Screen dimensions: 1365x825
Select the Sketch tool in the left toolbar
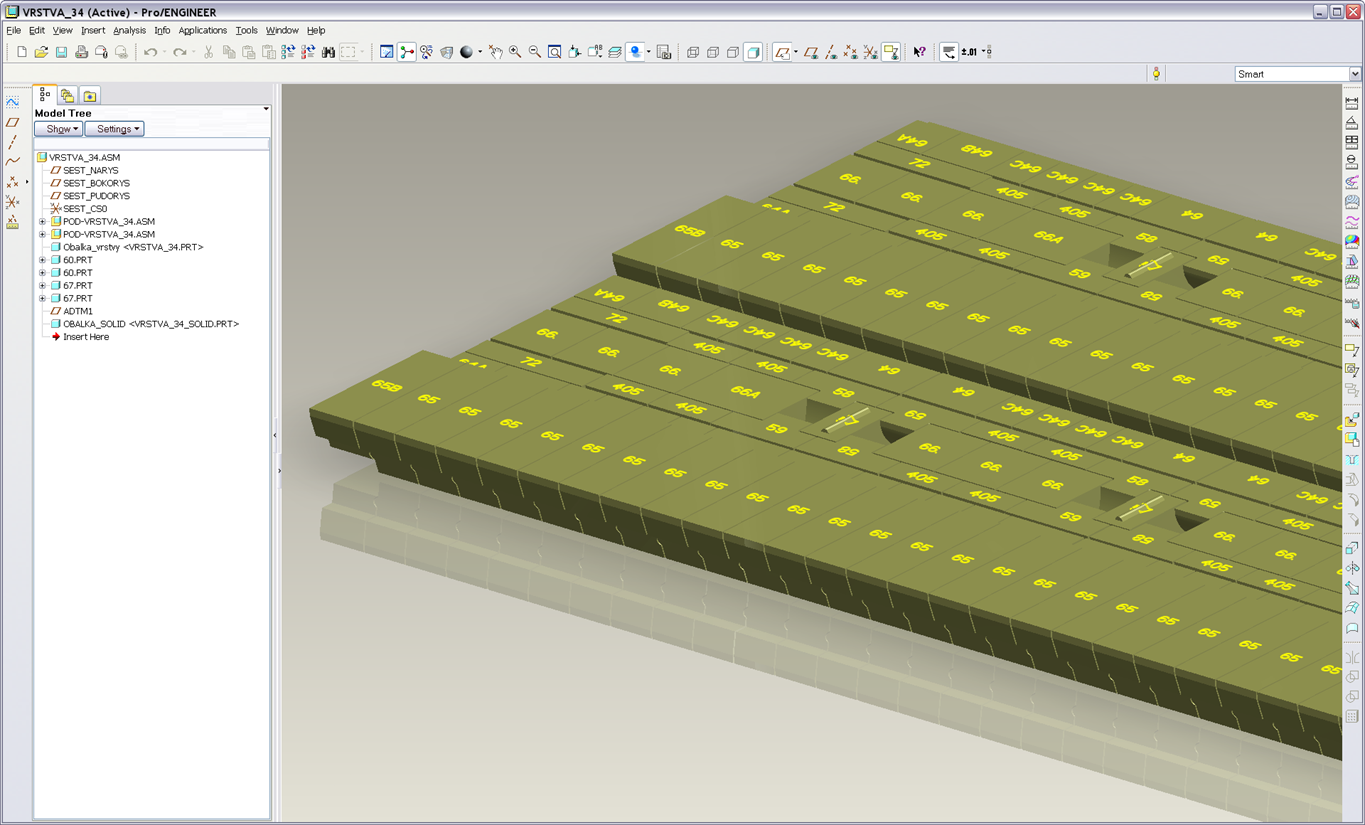pyautogui.click(x=12, y=102)
